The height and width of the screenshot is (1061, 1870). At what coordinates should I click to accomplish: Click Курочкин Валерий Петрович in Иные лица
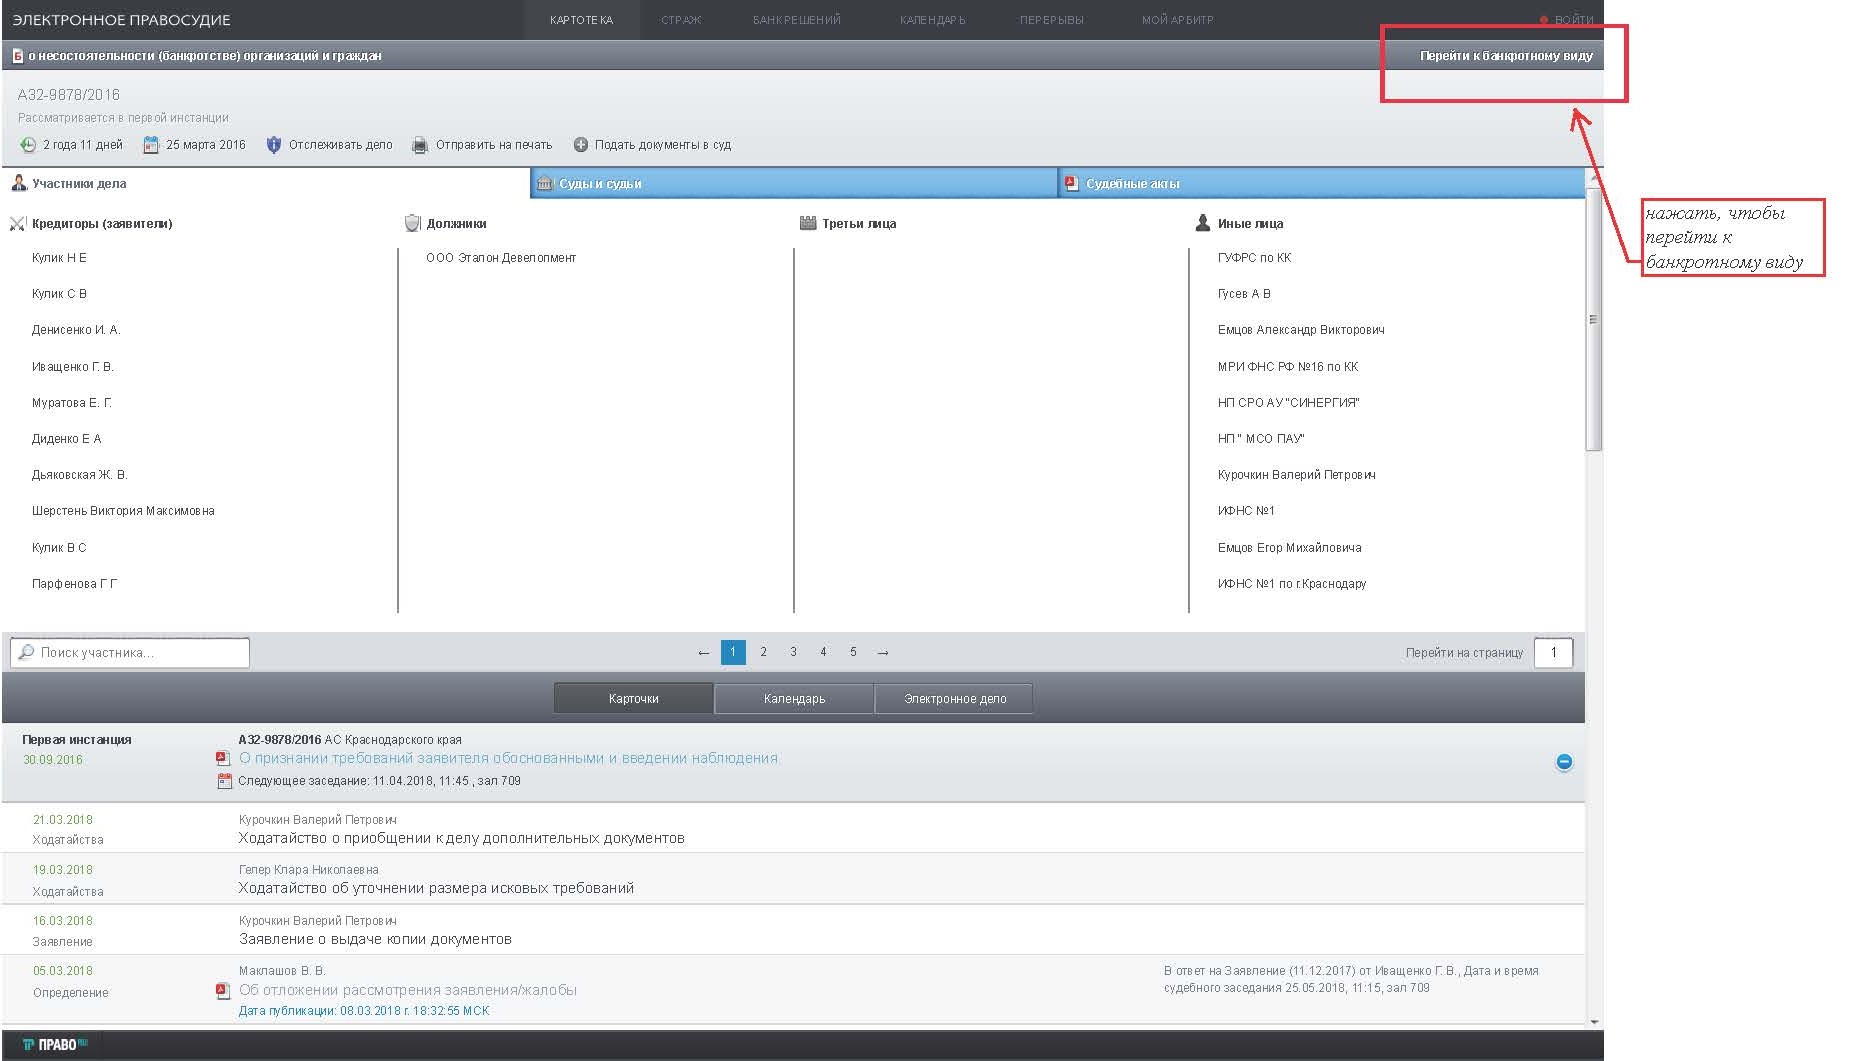coord(1296,475)
